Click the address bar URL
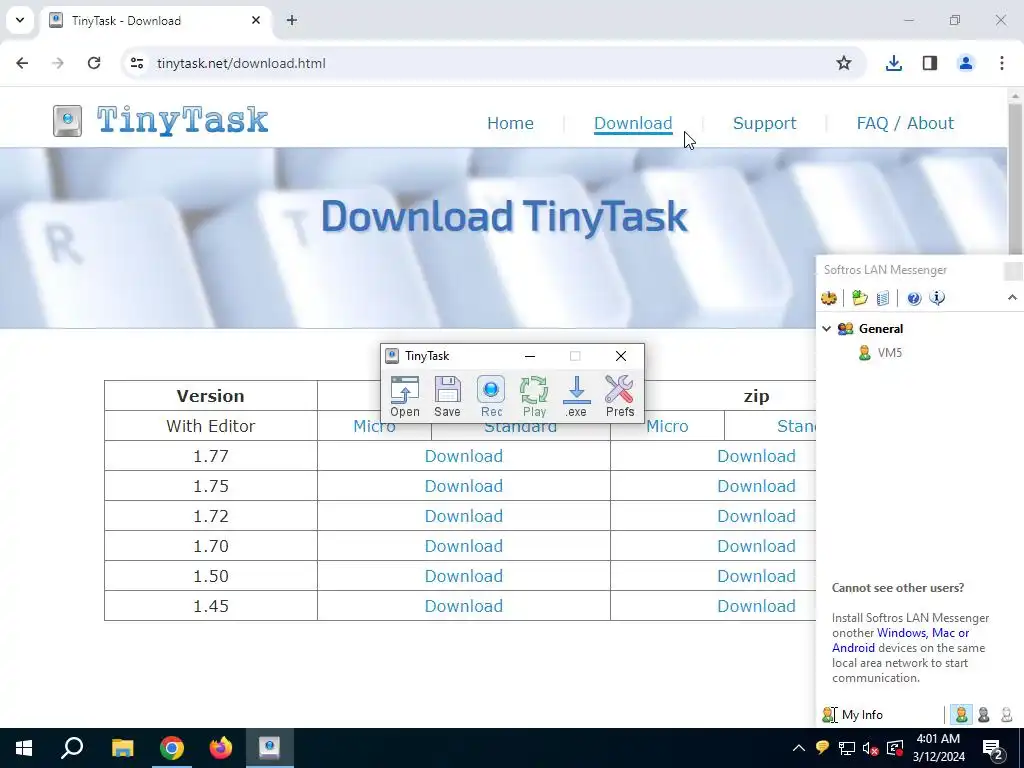Viewport: 1024px width, 768px height. tap(241, 63)
